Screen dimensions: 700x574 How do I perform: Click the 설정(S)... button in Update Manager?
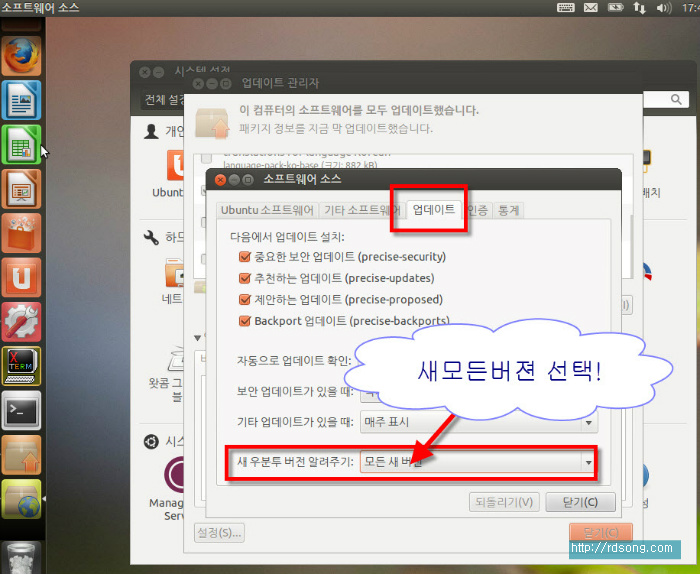click(x=219, y=533)
